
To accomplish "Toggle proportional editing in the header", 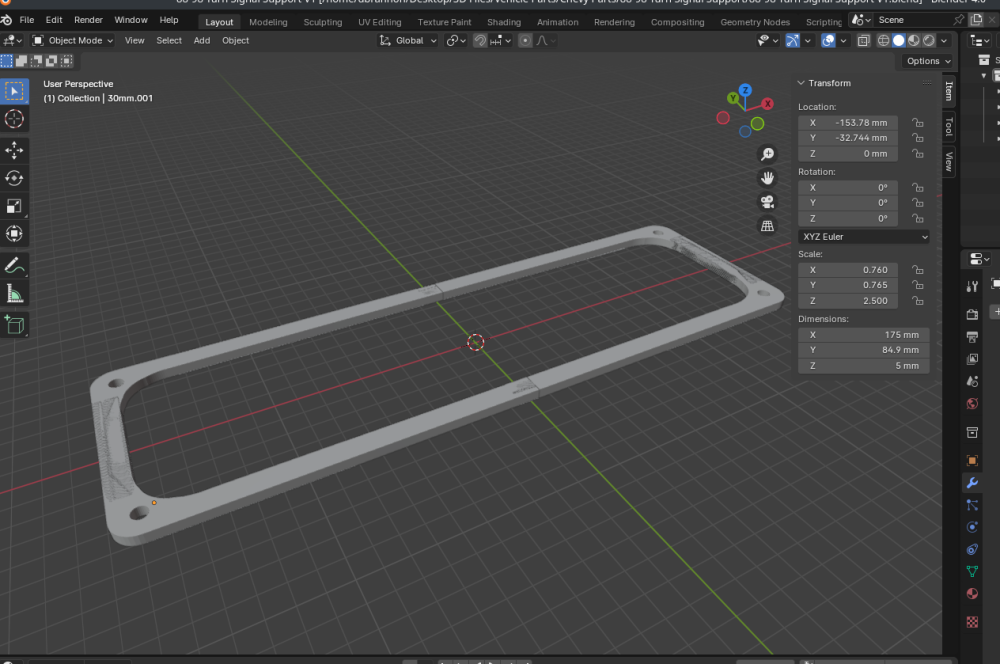I will point(525,41).
